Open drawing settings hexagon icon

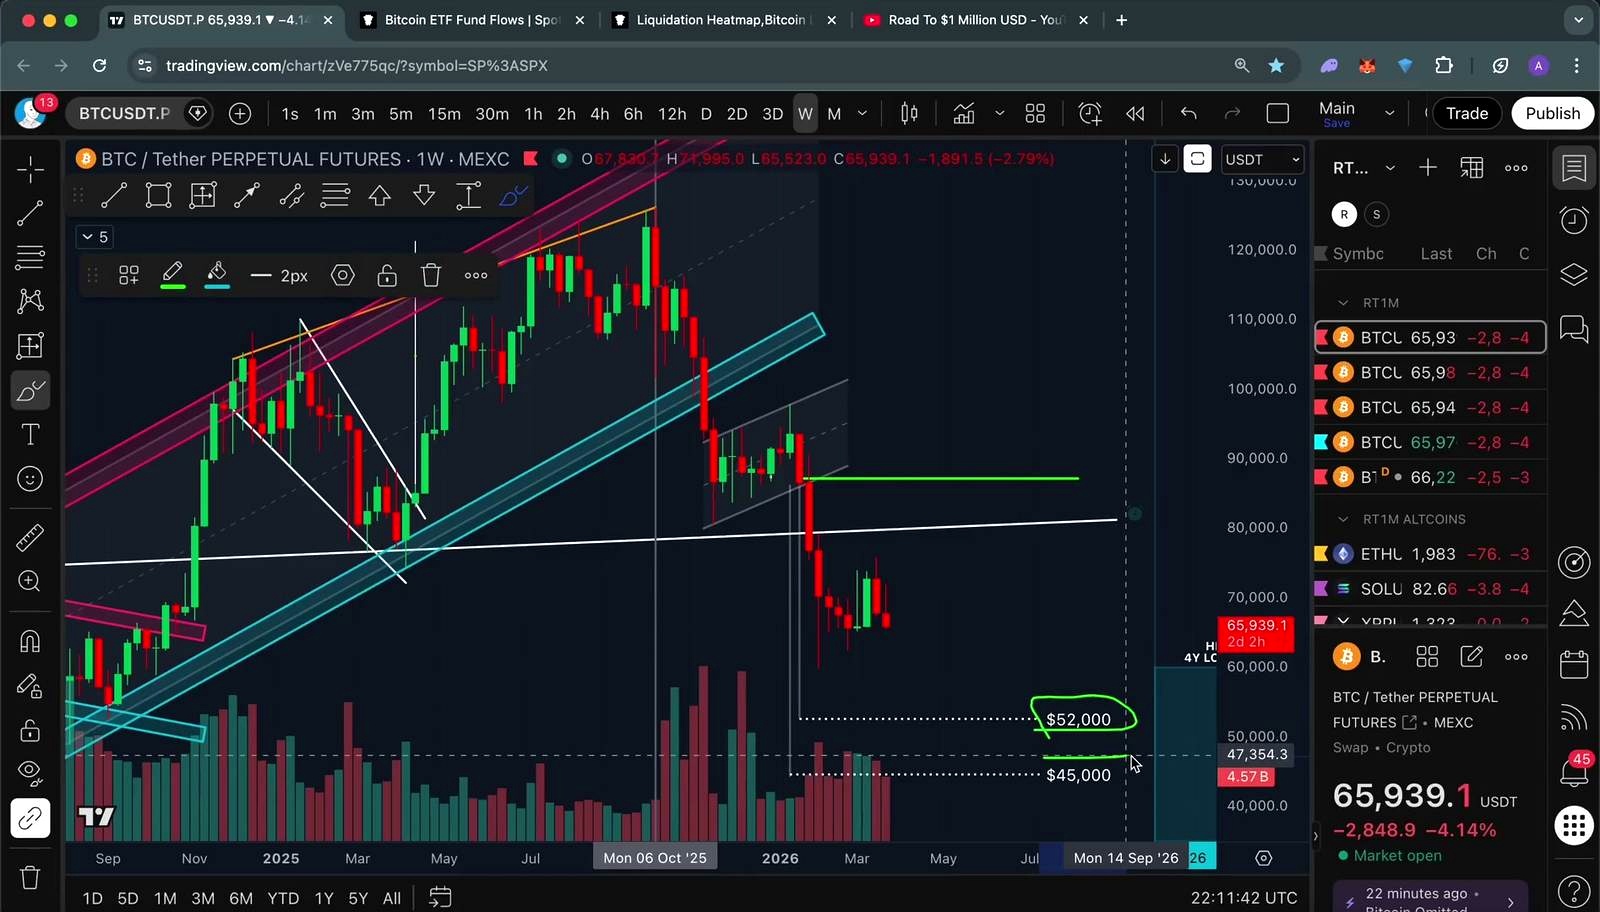[x=343, y=275]
